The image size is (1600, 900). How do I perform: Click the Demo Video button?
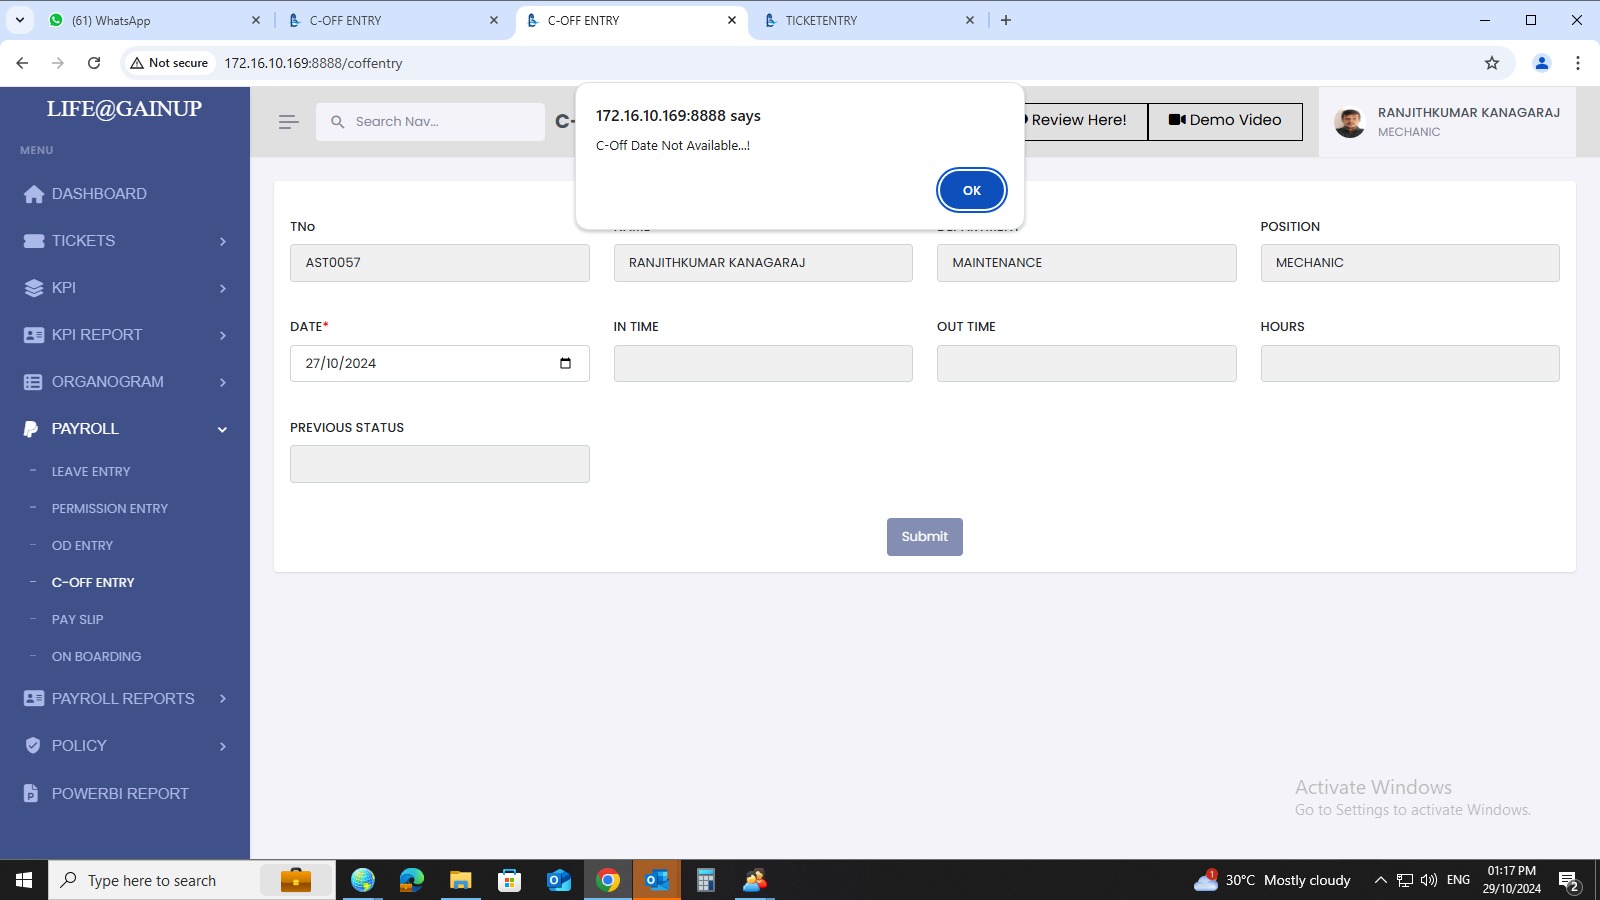tap(1225, 121)
